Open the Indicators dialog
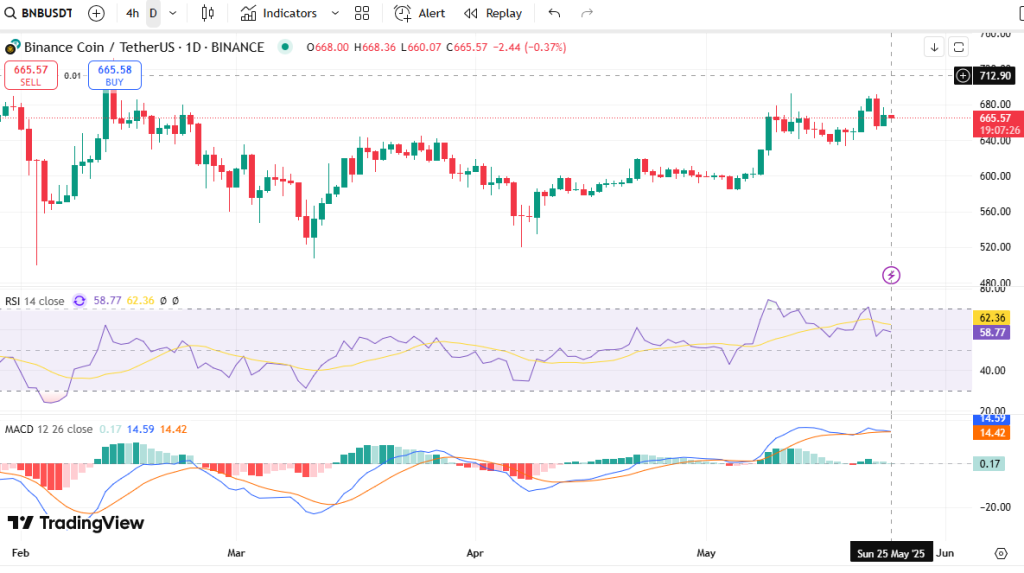 (x=279, y=13)
